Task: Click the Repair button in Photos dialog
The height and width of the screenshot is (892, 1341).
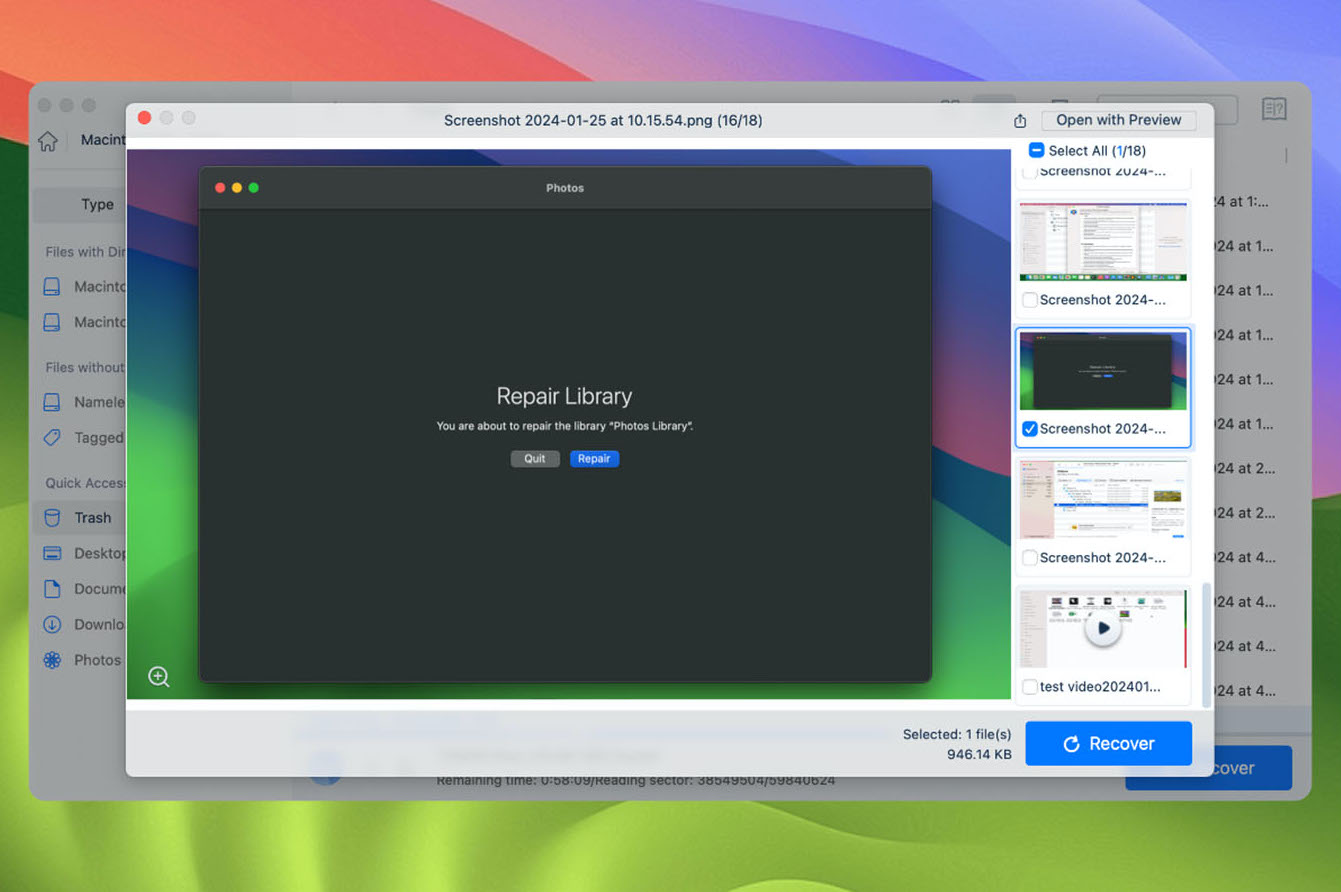Action: [594, 458]
